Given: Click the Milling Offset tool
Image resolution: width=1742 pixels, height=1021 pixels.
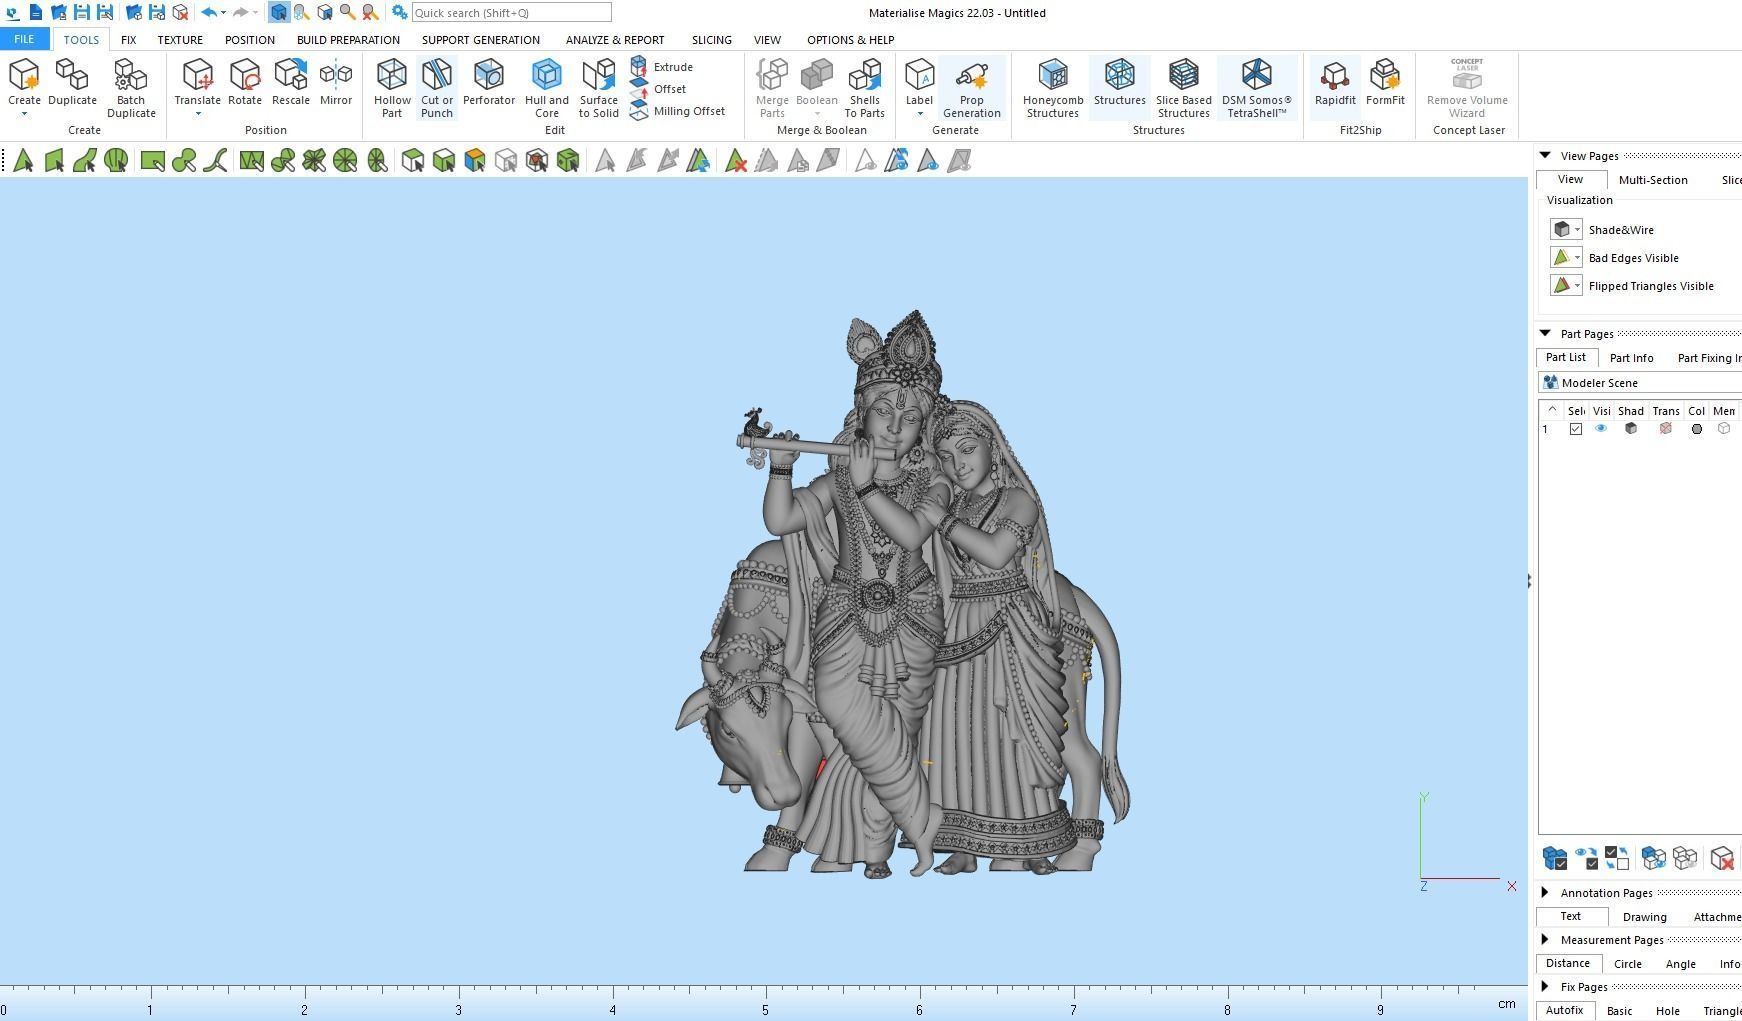Looking at the screenshot, I should click(x=678, y=111).
